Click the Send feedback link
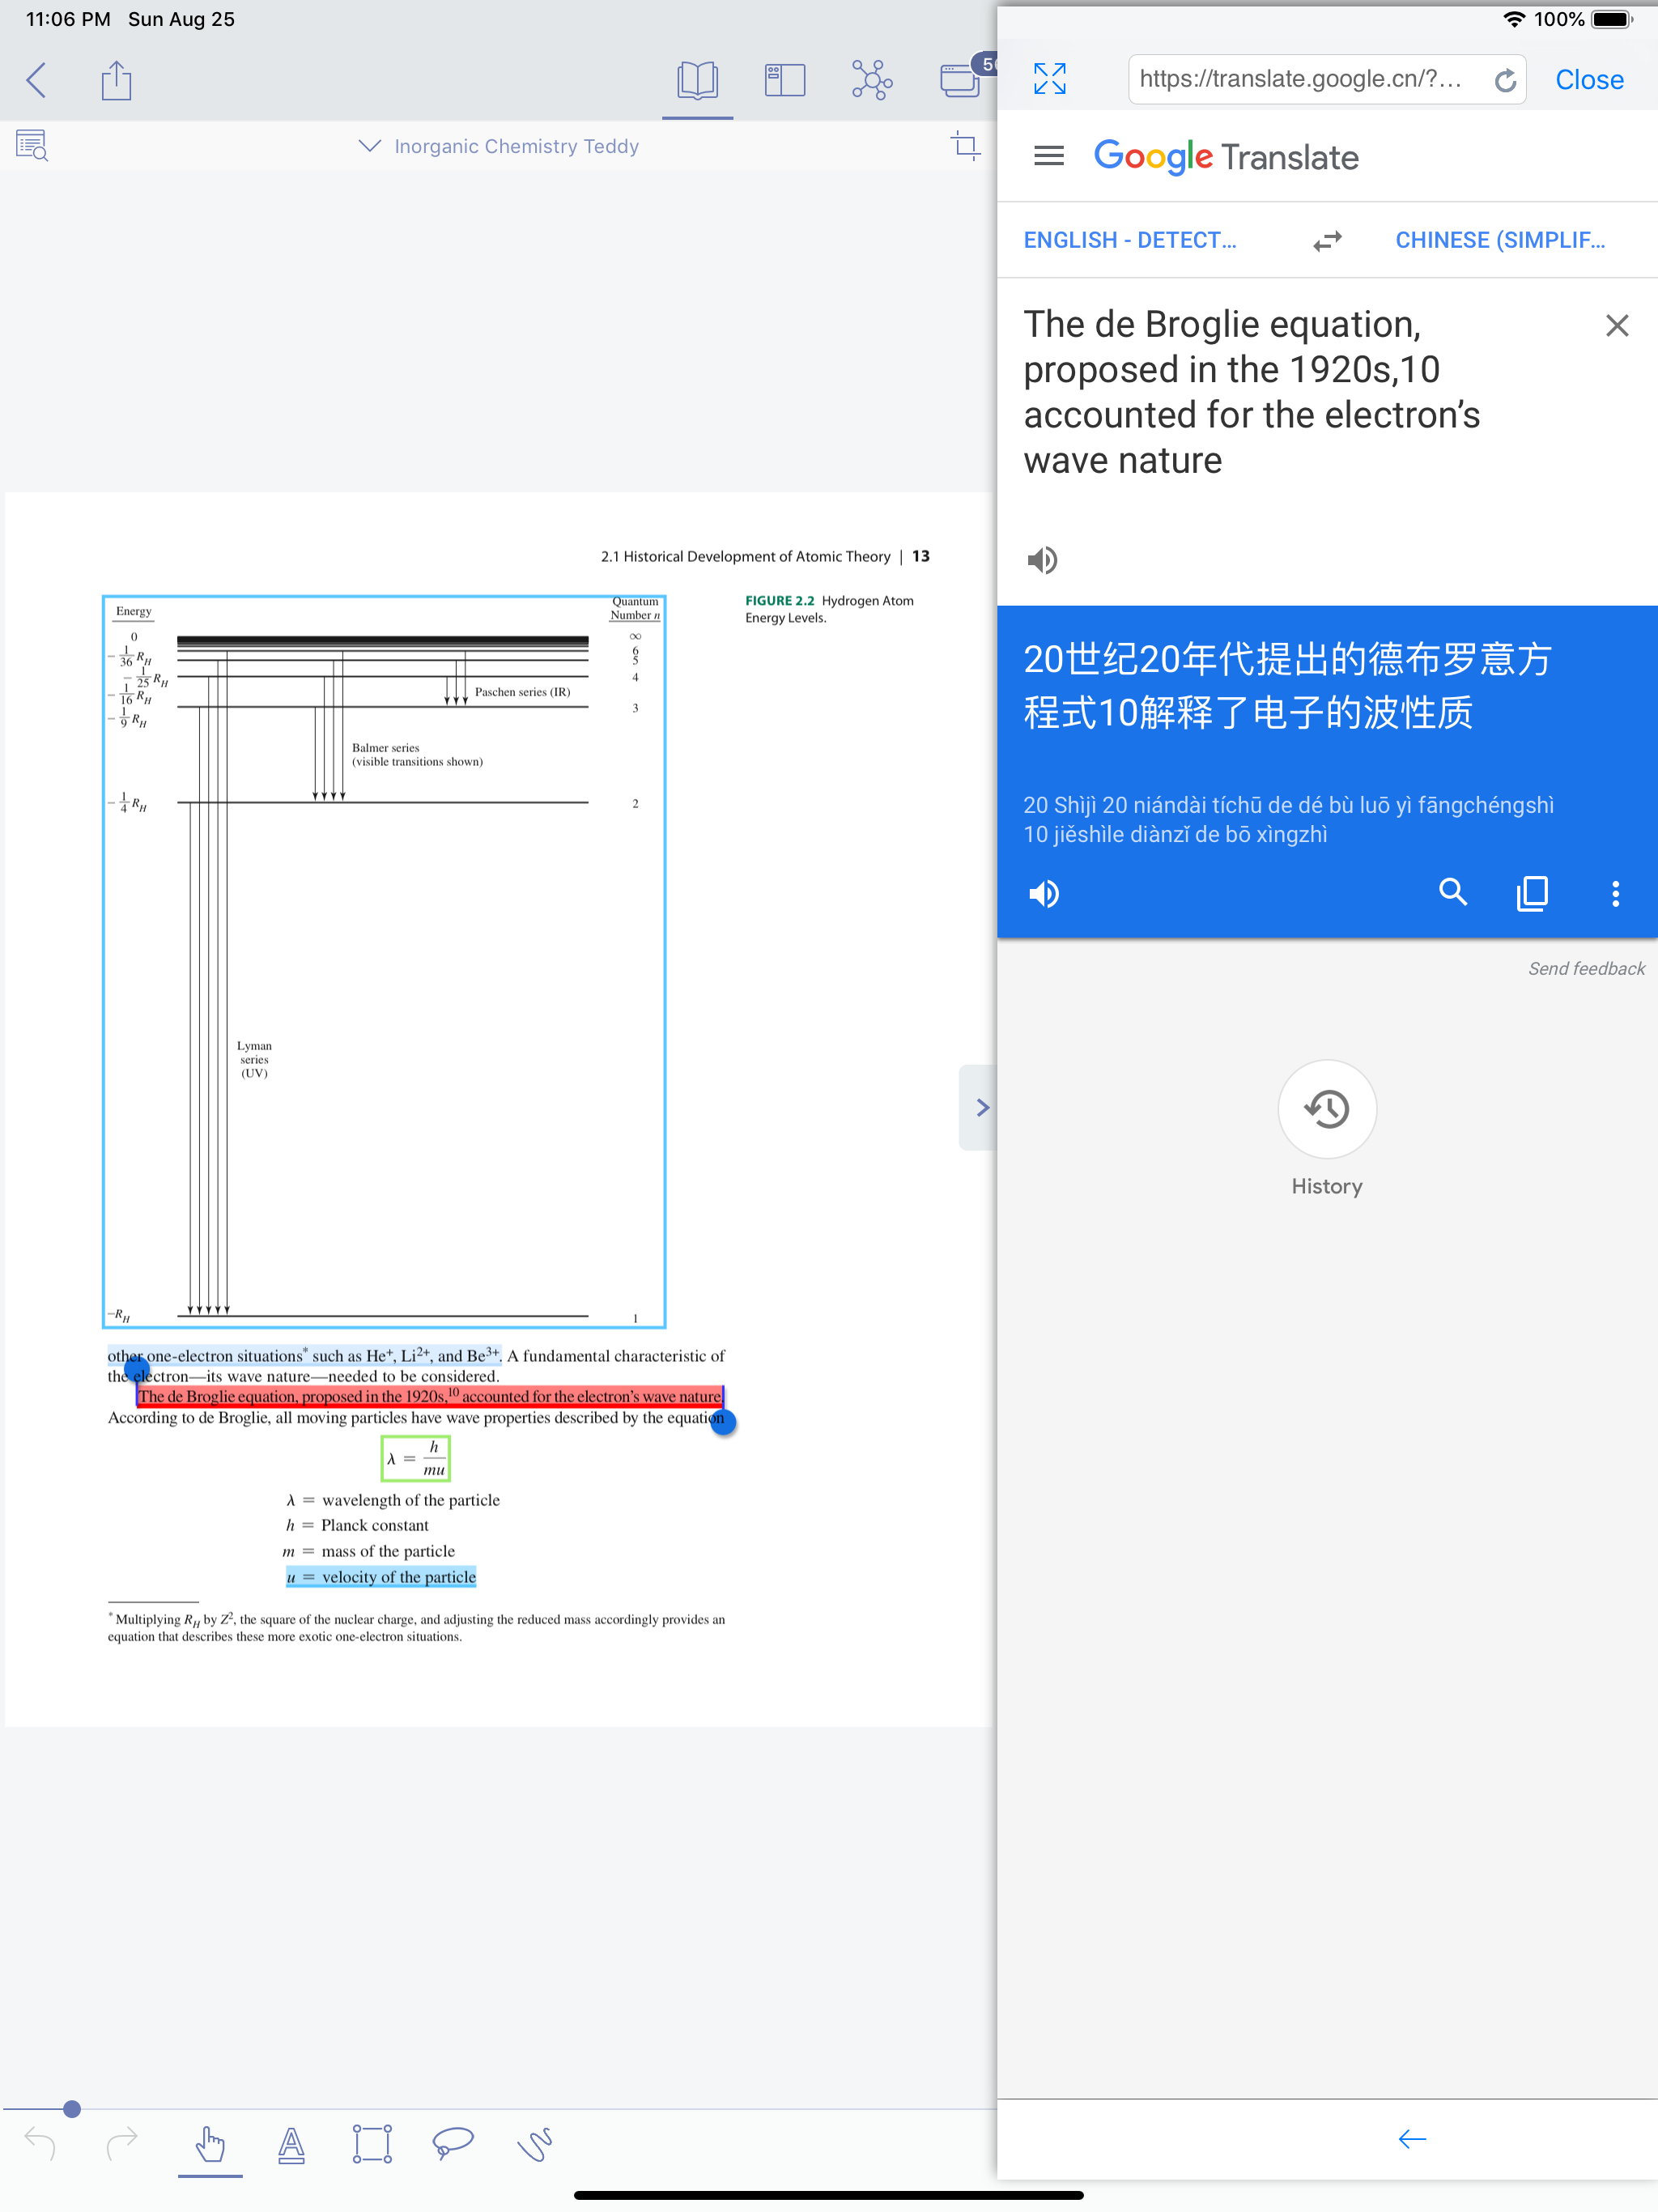The image size is (1658, 2212). click(1586, 968)
